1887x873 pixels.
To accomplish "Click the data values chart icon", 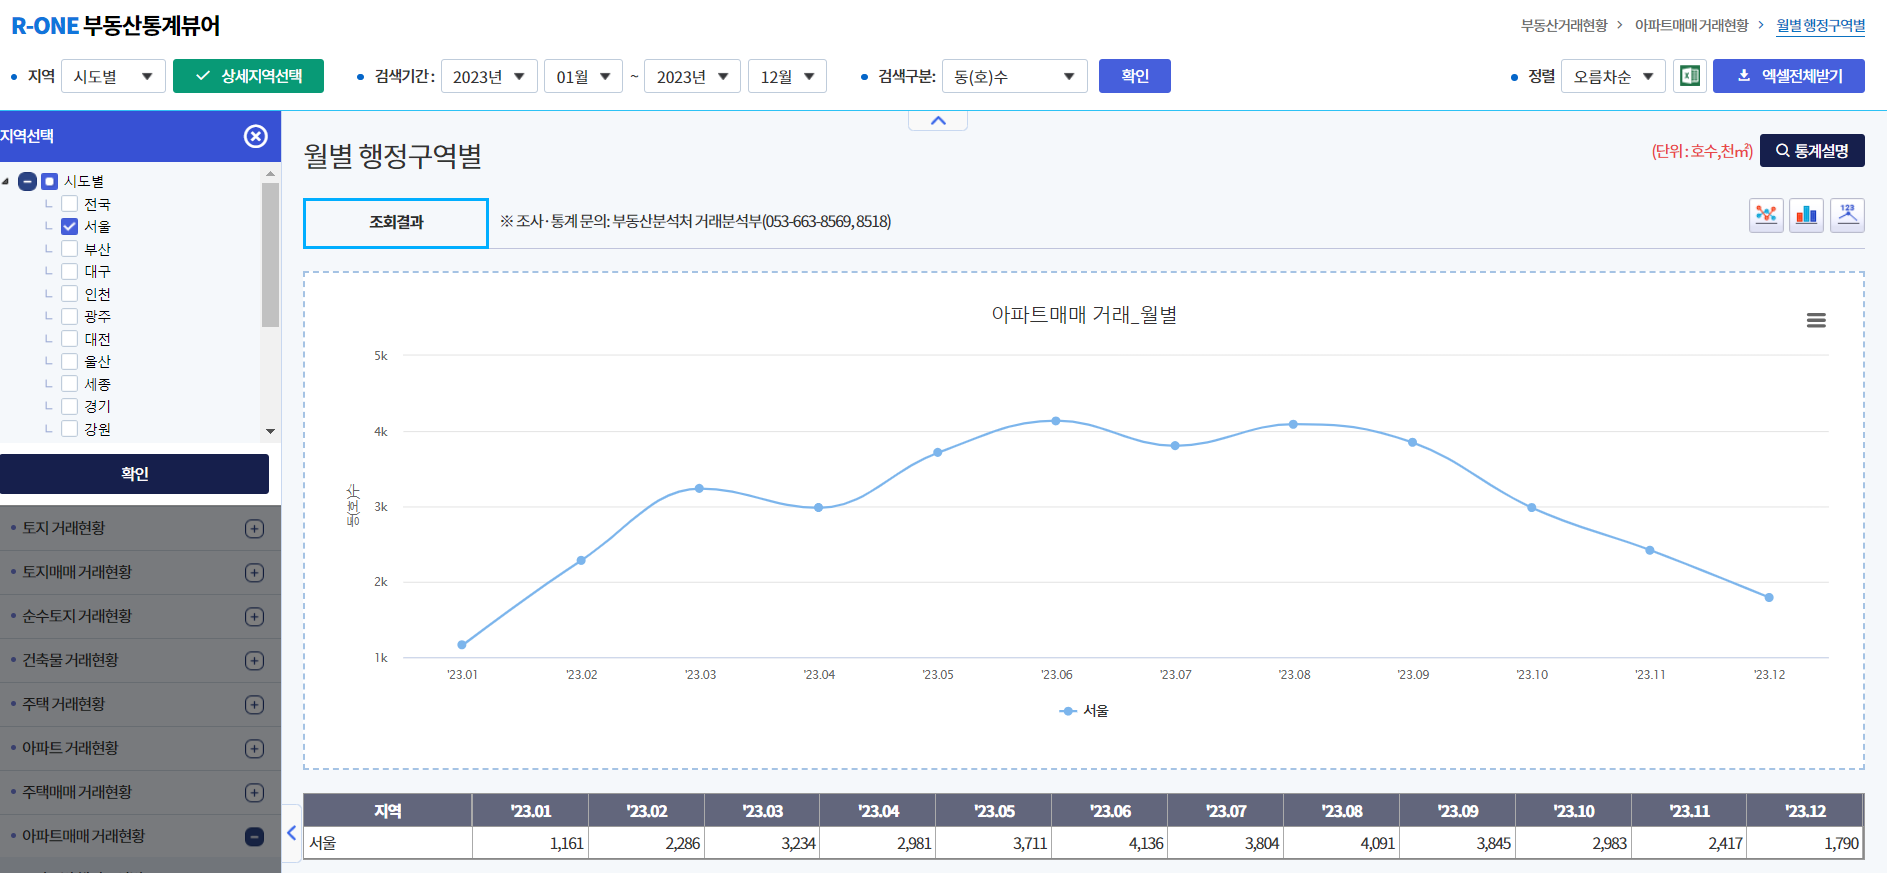I will 1847,215.
